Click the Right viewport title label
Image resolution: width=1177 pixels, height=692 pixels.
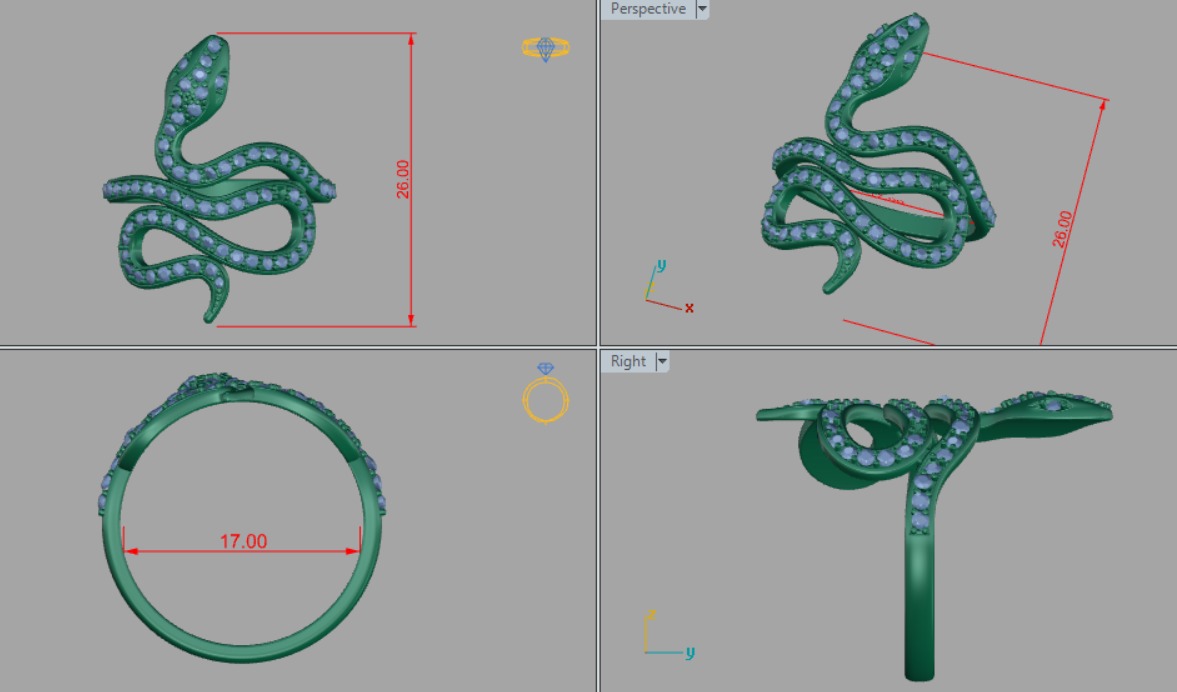click(628, 362)
